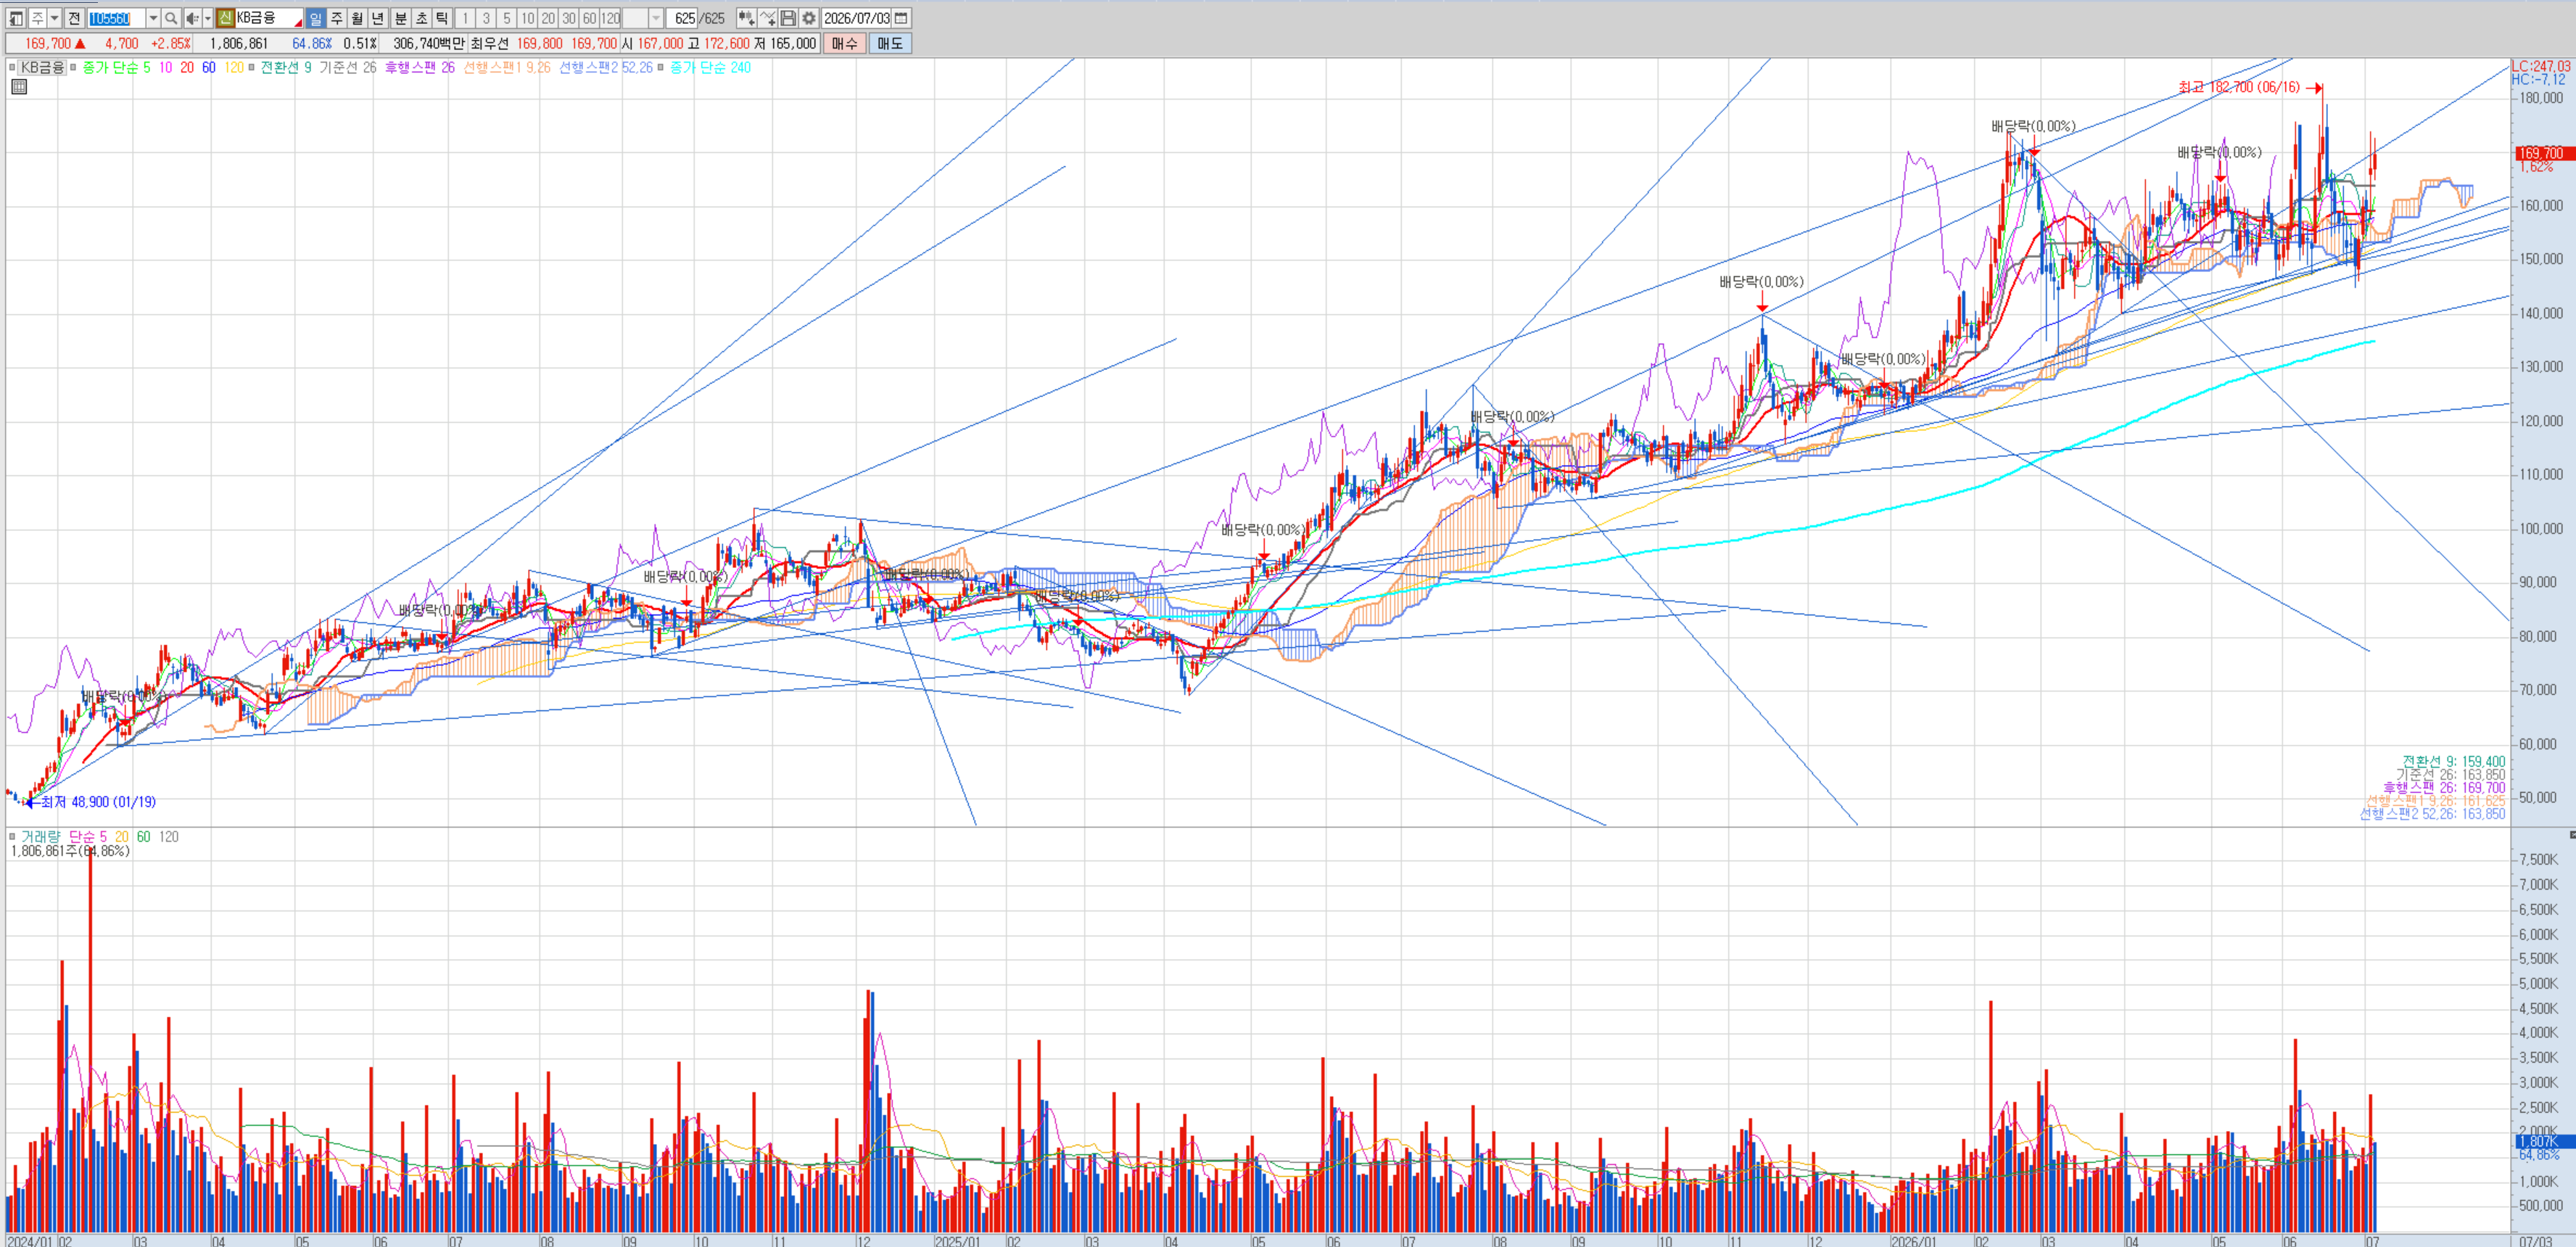Open the 주 type dropdown arrow

click(x=55, y=18)
